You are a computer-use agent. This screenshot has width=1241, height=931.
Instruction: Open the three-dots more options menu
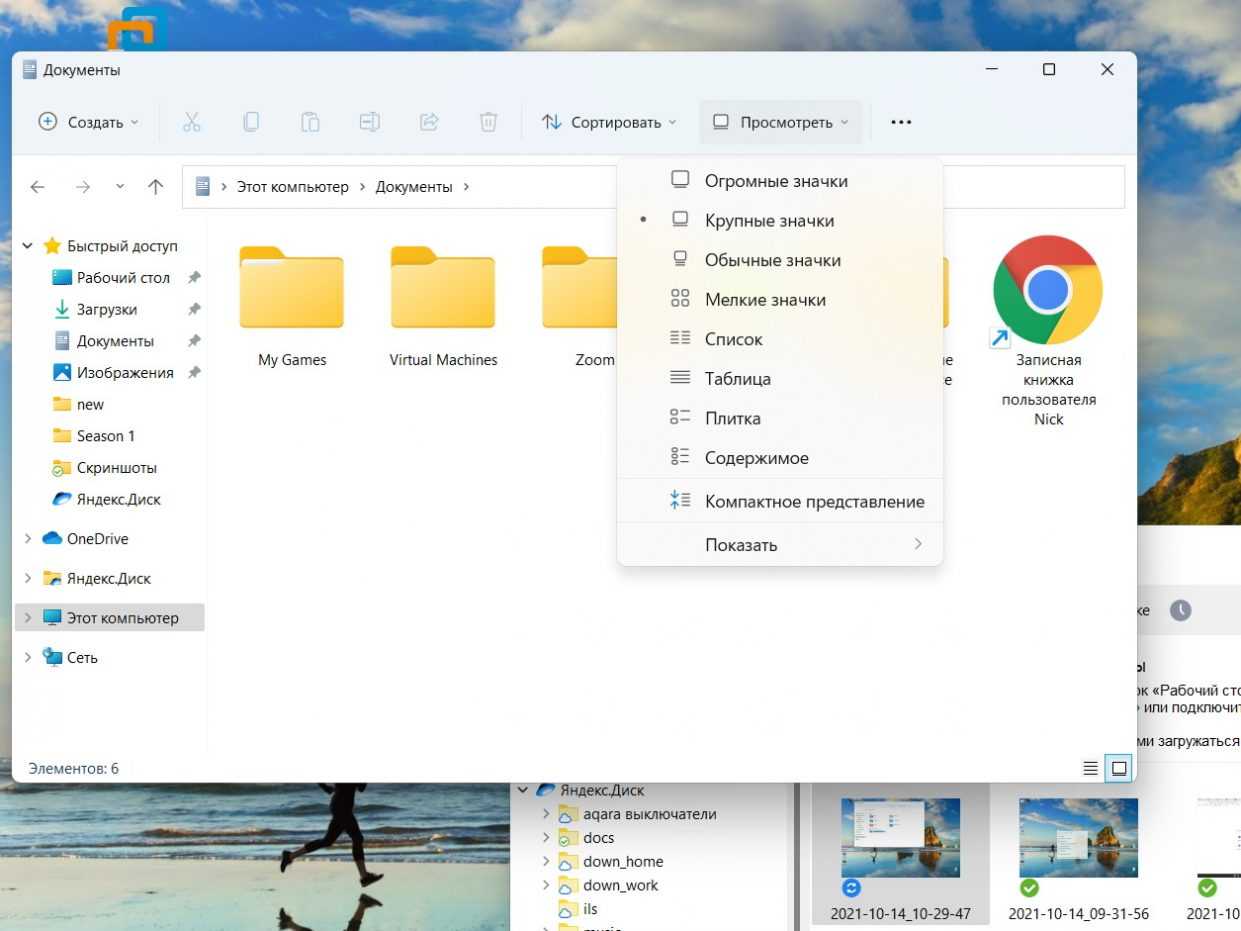click(901, 122)
